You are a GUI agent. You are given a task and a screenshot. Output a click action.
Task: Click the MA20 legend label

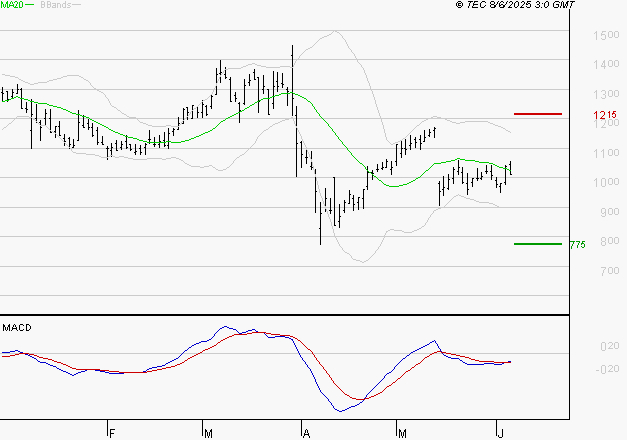point(12,5)
